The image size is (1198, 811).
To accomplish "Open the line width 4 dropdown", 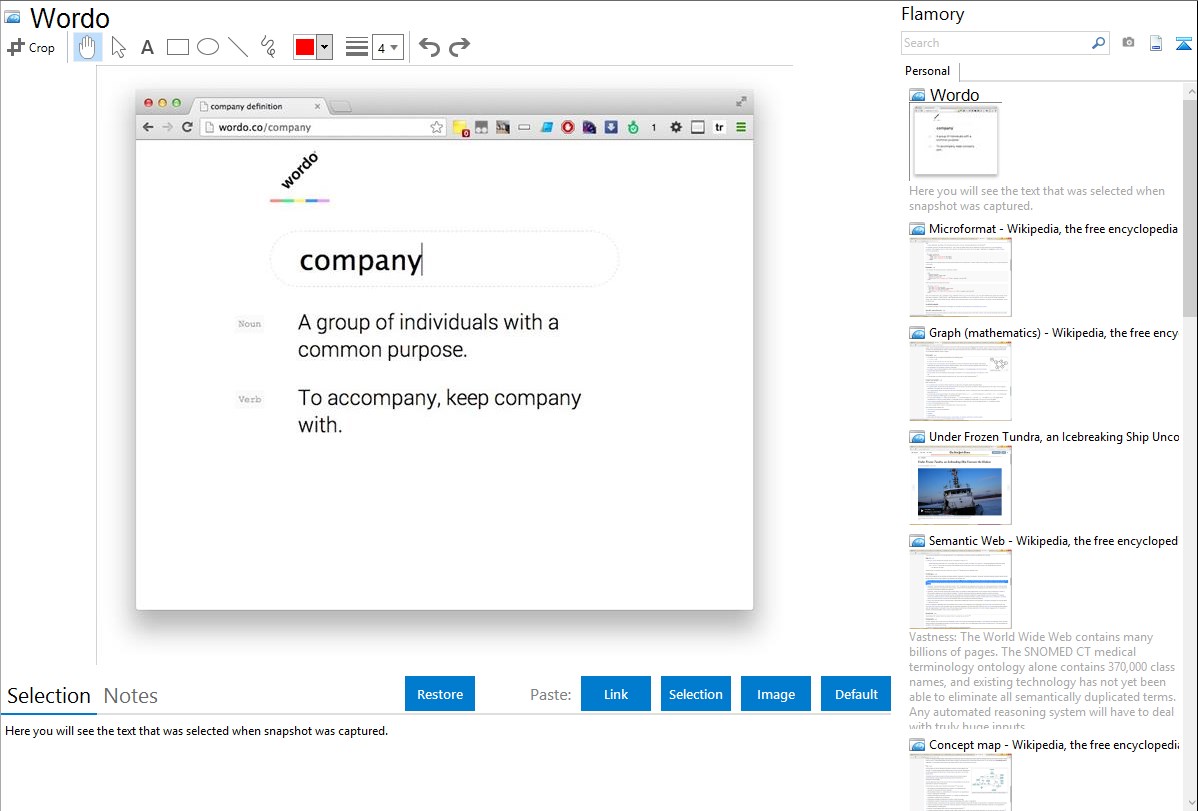I will (387, 47).
